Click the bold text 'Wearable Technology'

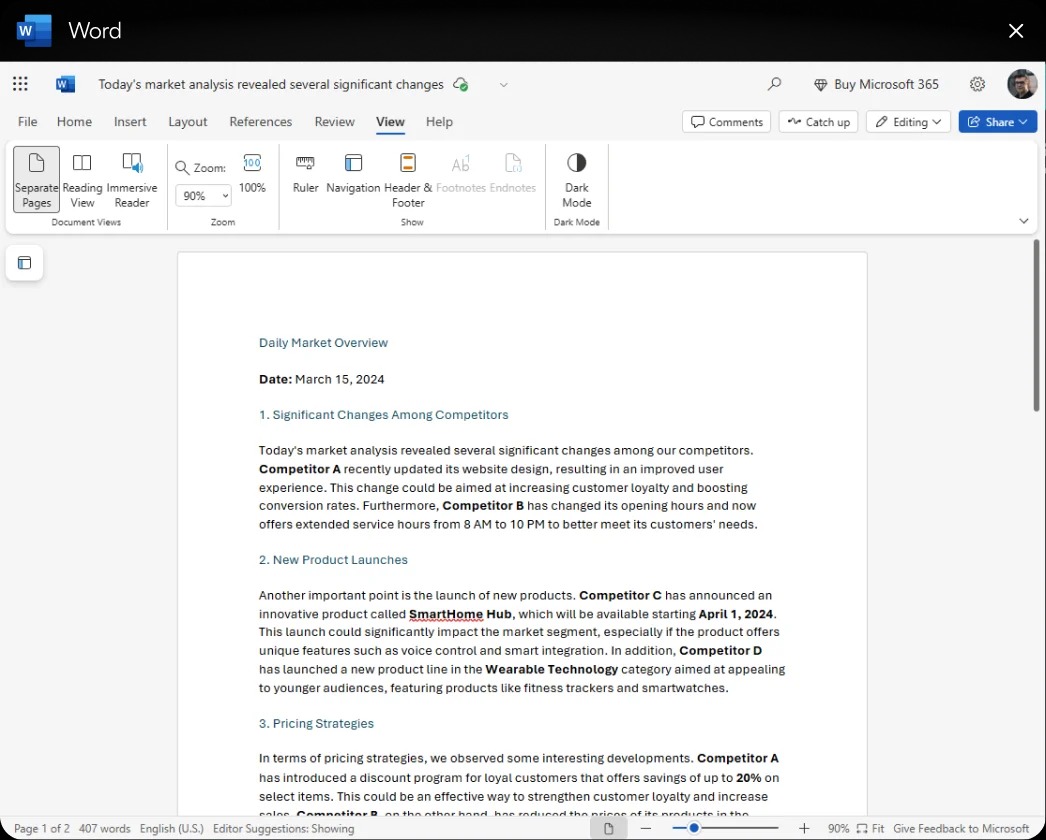pyautogui.click(x=552, y=669)
